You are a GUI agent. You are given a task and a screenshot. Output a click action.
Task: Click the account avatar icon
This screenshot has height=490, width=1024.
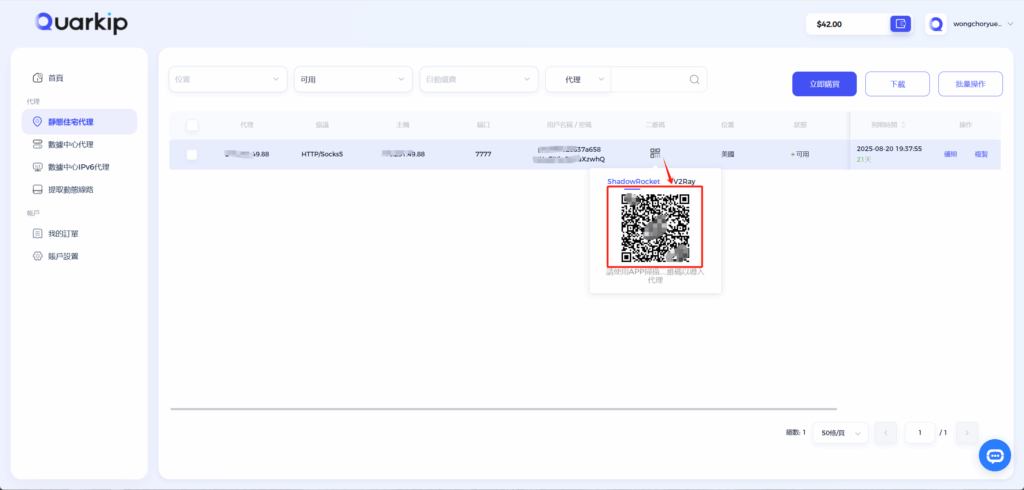click(936, 24)
